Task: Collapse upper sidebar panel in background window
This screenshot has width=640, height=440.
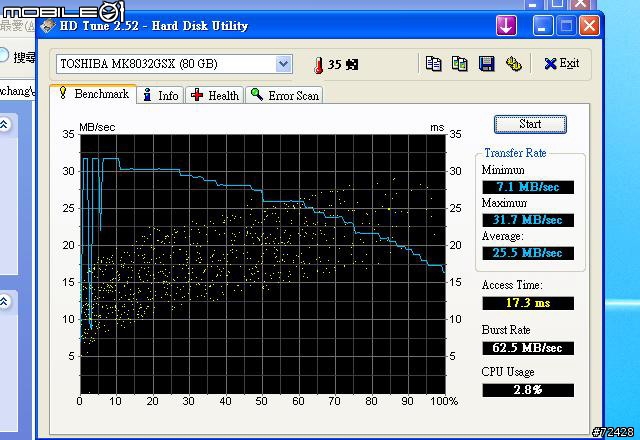Action: coord(4,124)
